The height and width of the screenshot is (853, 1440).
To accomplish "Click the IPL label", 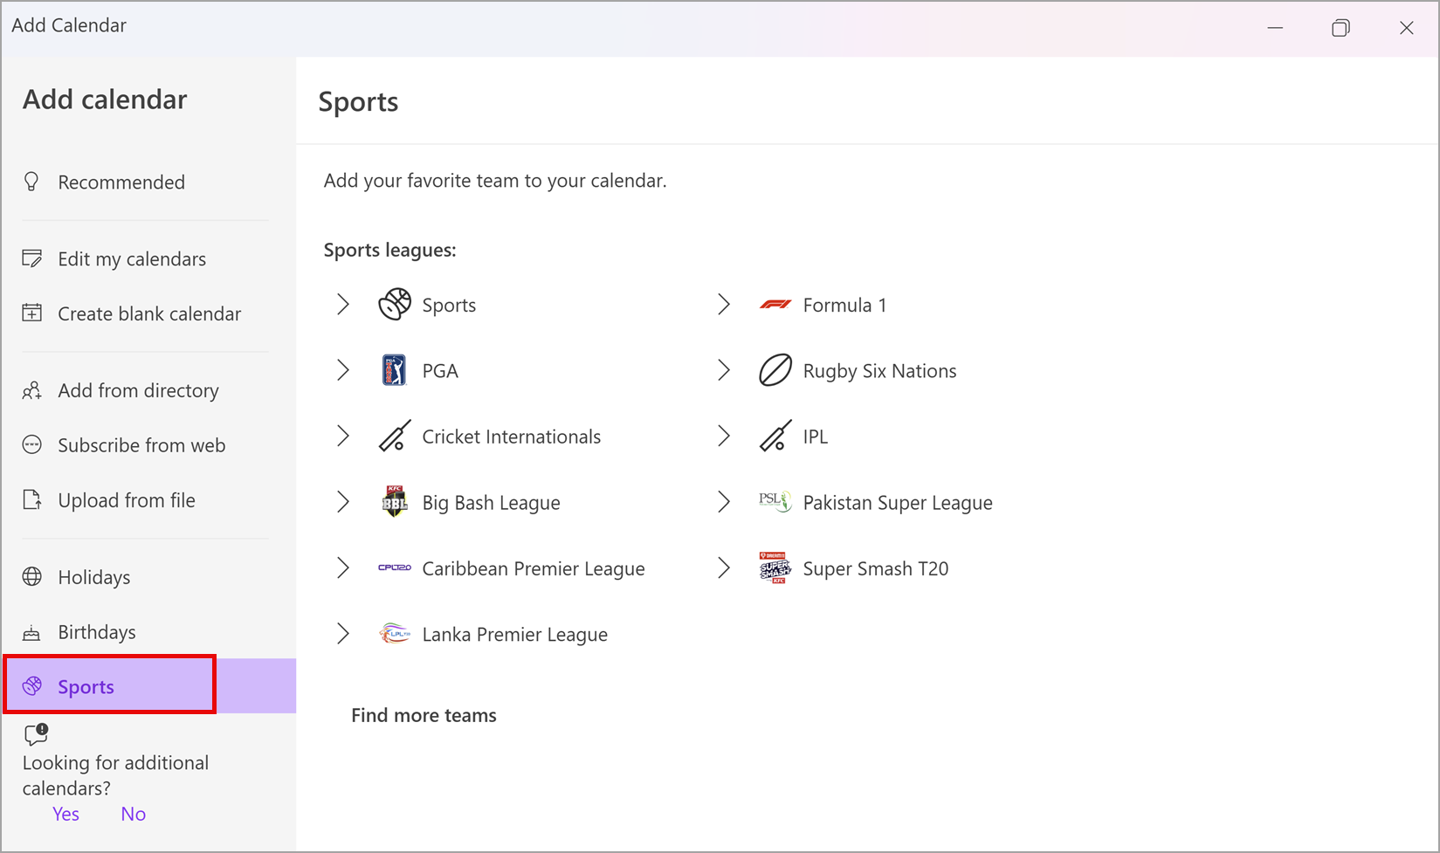I will tap(815, 437).
